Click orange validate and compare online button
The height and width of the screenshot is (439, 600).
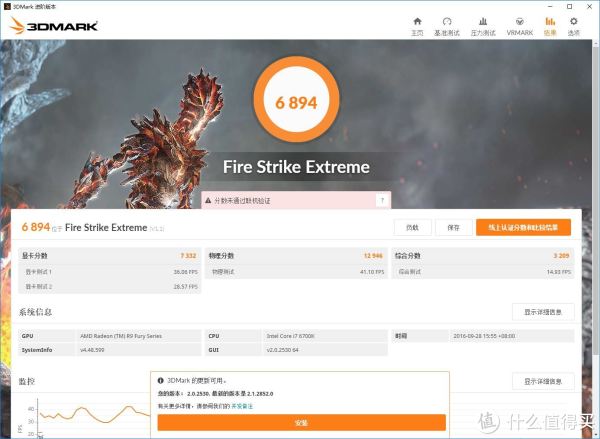pos(523,227)
